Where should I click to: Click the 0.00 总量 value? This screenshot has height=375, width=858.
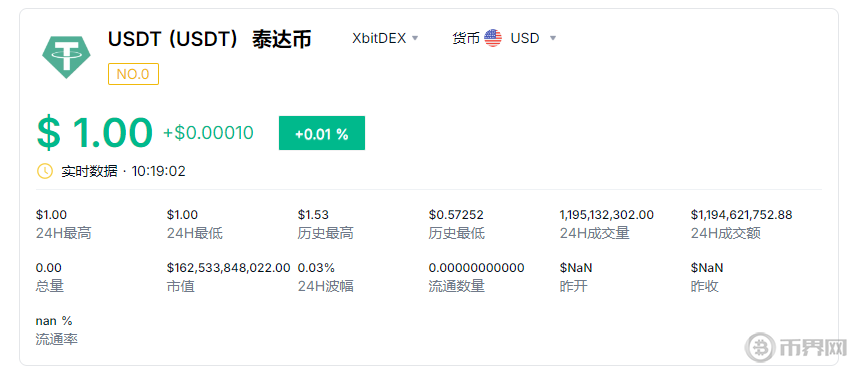point(49,268)
